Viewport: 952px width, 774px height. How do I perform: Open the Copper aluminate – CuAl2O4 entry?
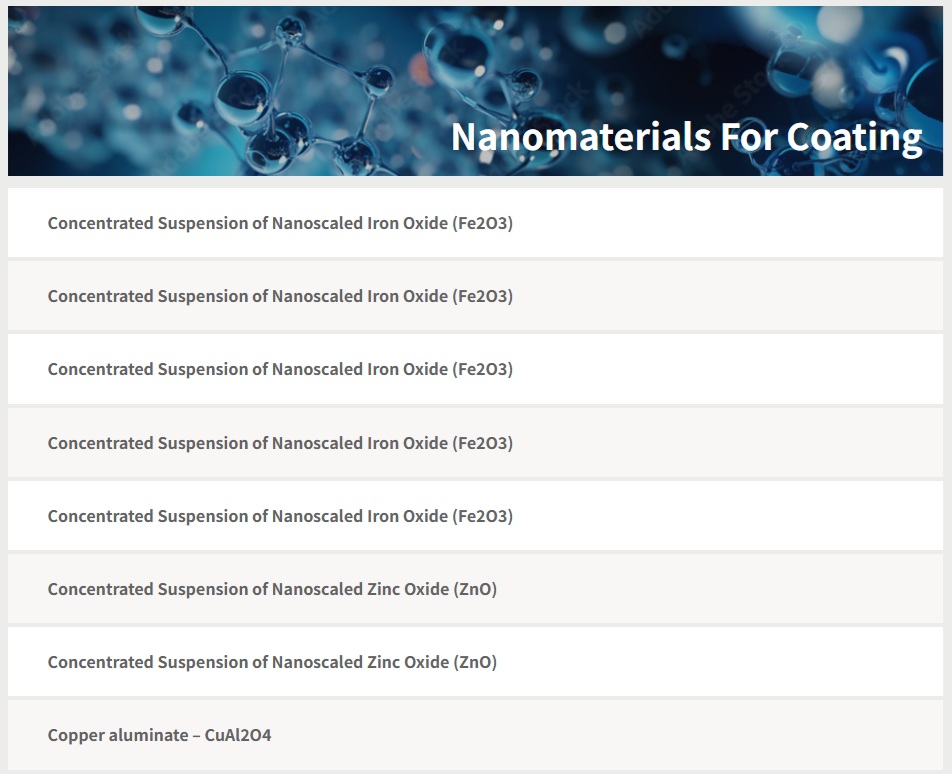point(159,735)
